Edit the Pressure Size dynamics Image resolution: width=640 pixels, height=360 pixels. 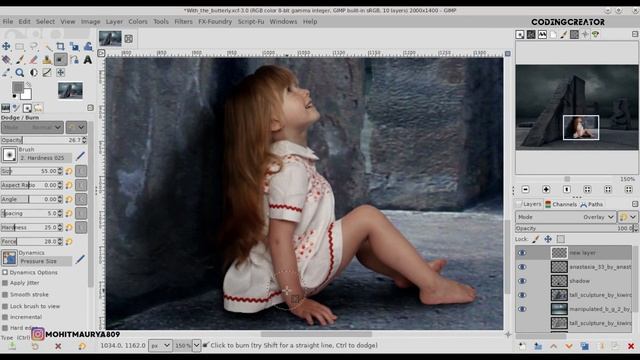click(x=80, y=259)
